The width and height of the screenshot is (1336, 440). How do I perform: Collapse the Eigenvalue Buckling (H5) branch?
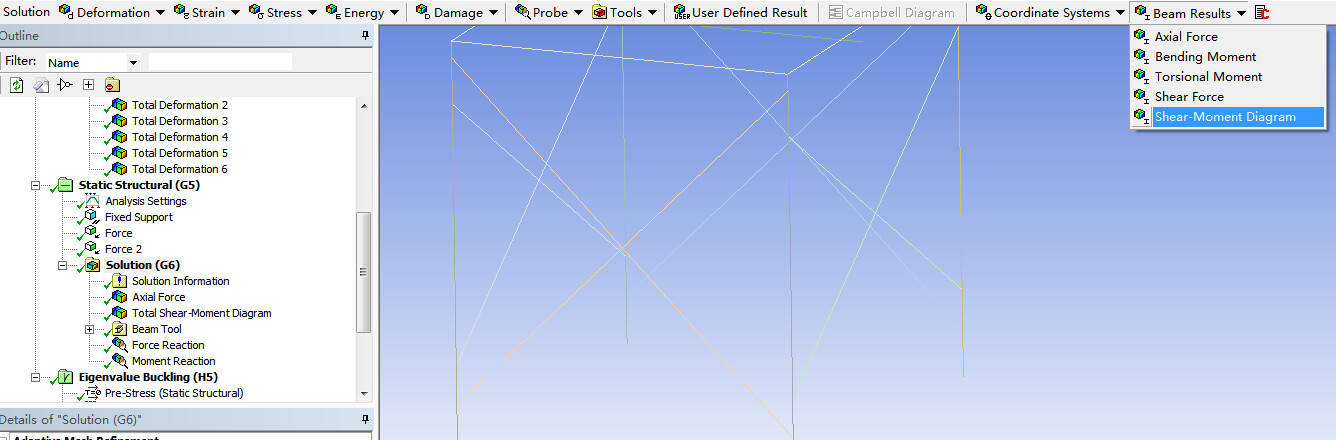35,377
